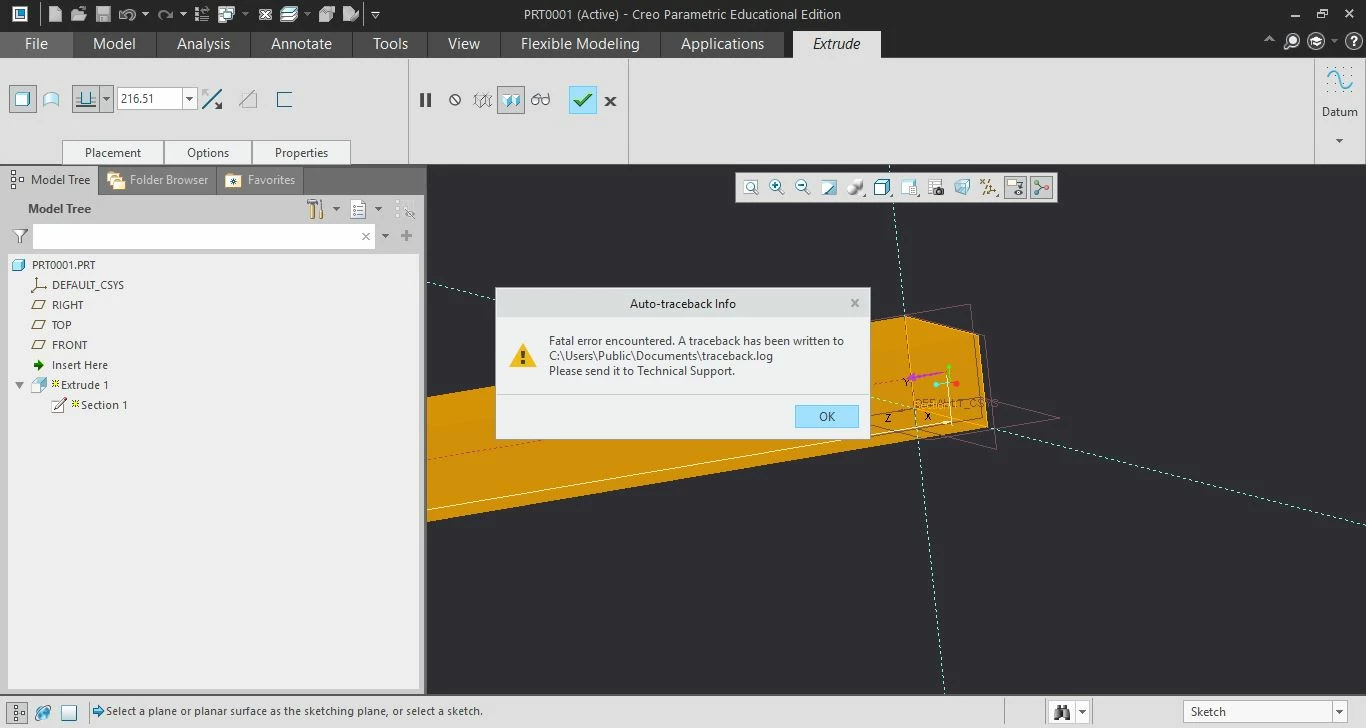Pause the Extrude tool
1366x728 pixels.
click(x=426, y=100)
